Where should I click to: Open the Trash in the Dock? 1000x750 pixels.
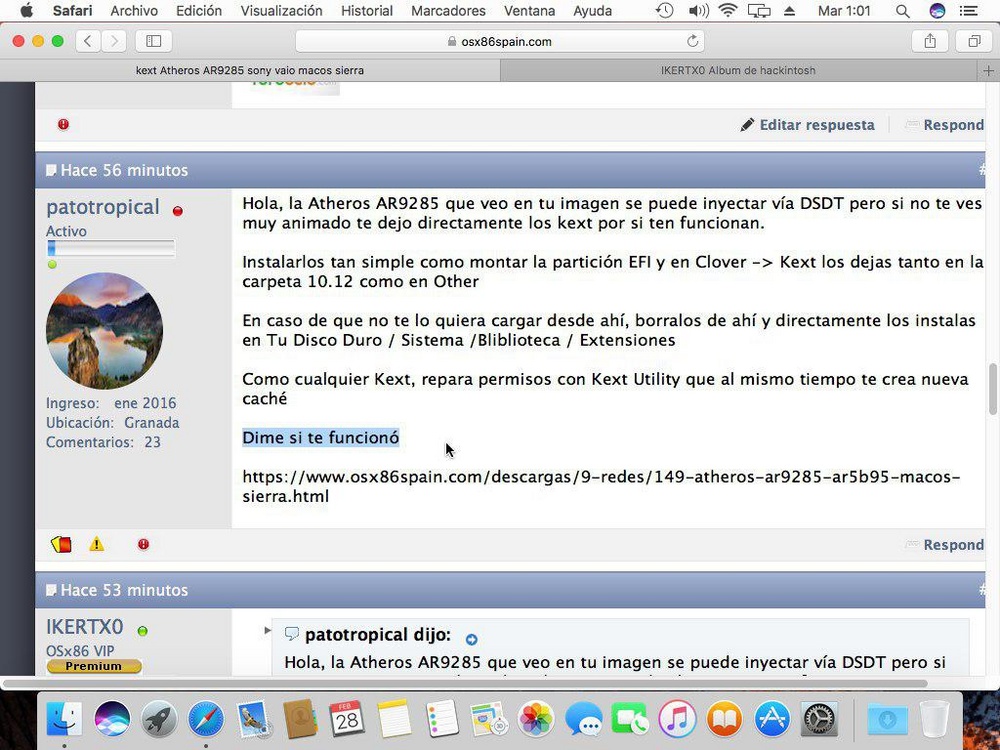click(x=934, y=718)
